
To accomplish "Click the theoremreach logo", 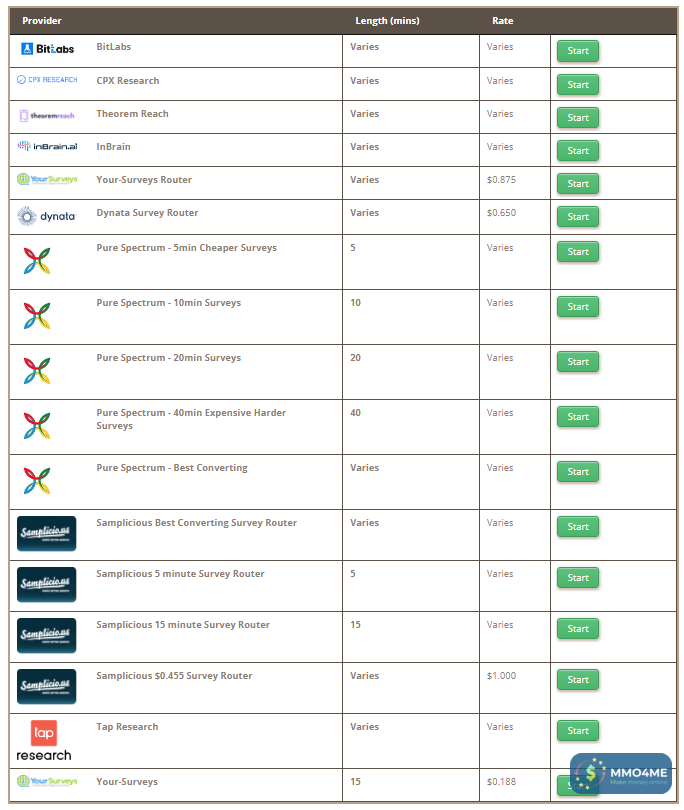I will (47, 116).
